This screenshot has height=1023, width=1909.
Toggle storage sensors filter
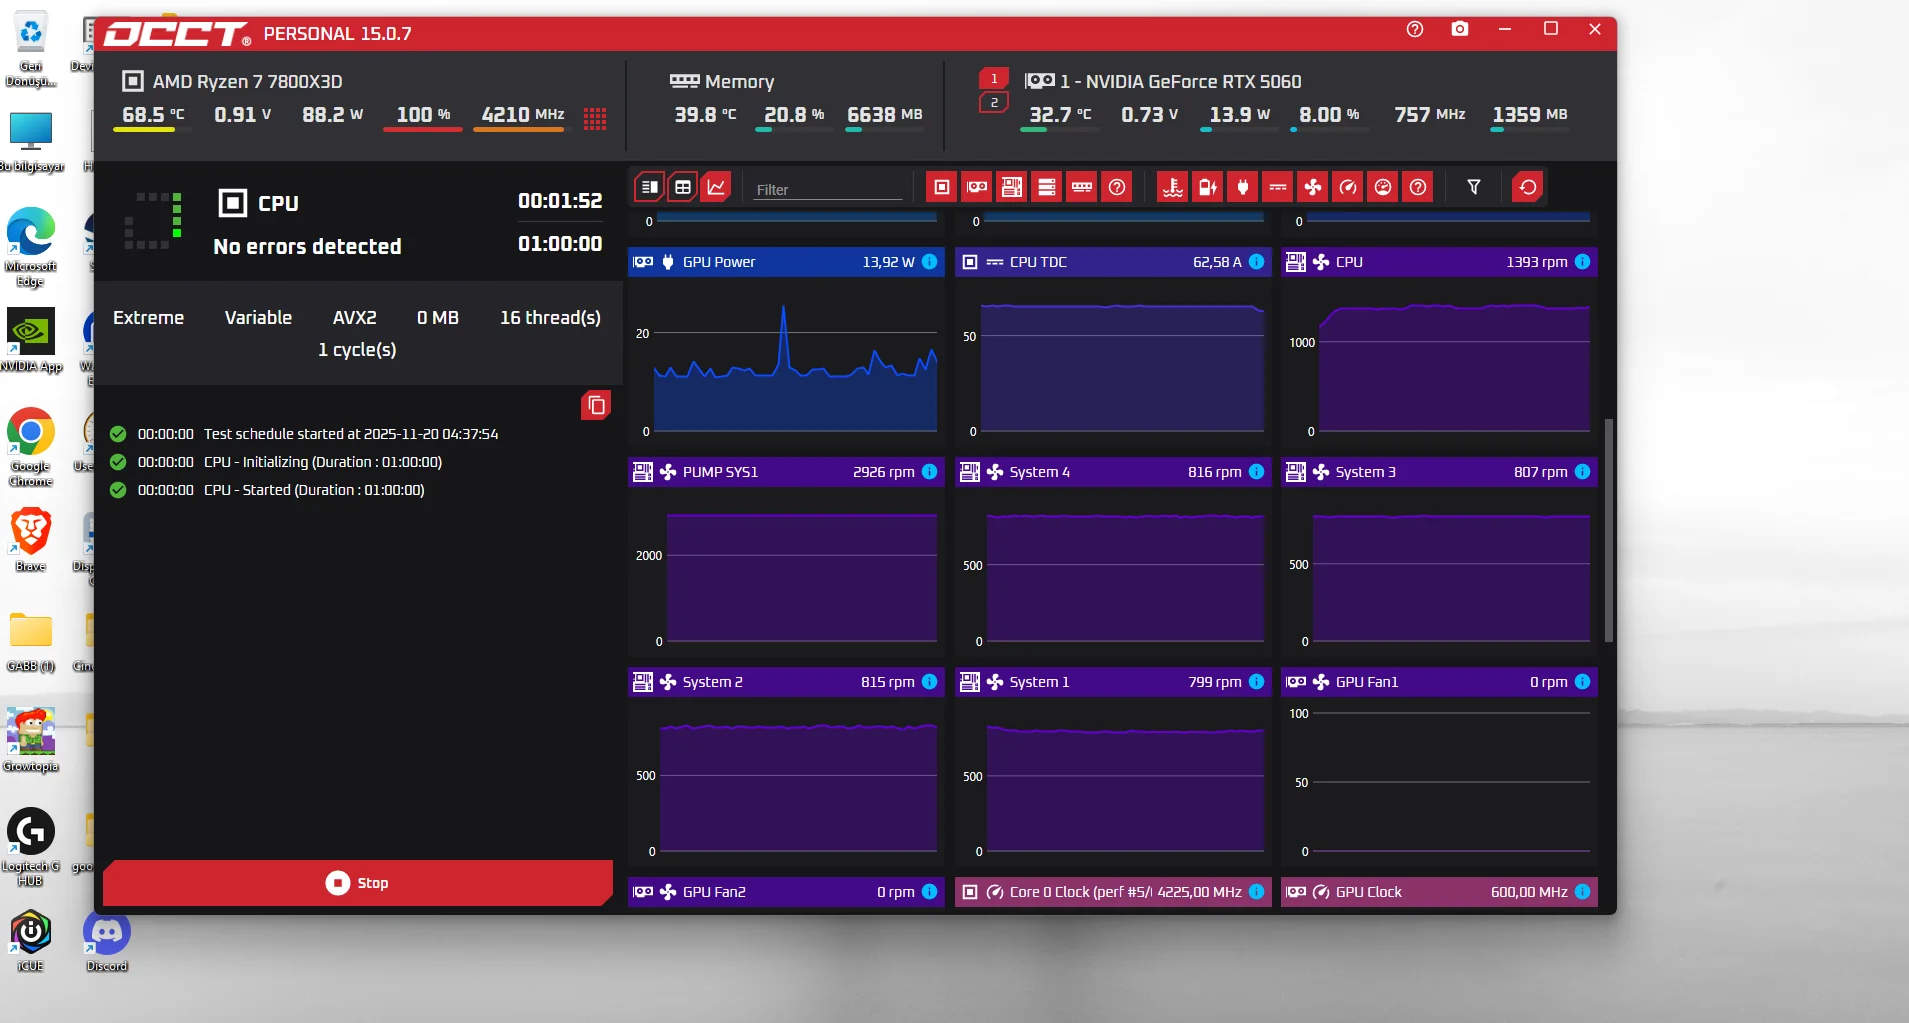1047,187
